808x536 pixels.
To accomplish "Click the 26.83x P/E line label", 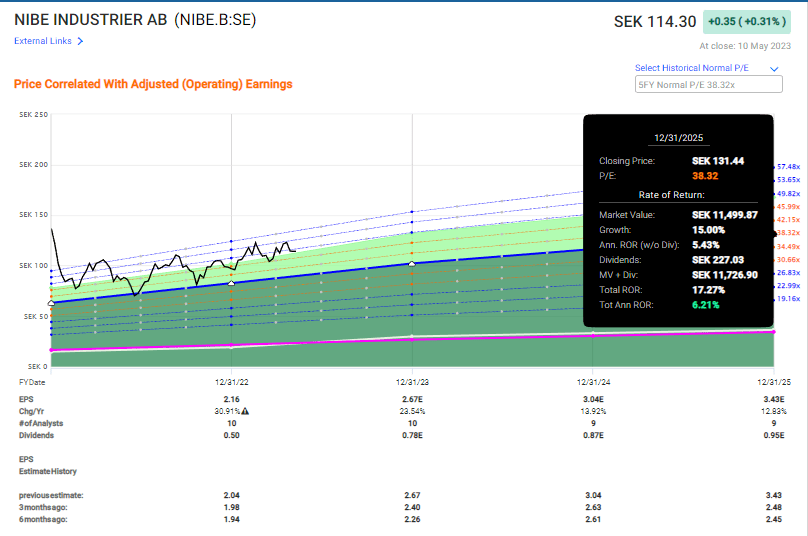I will pos(788,273).
